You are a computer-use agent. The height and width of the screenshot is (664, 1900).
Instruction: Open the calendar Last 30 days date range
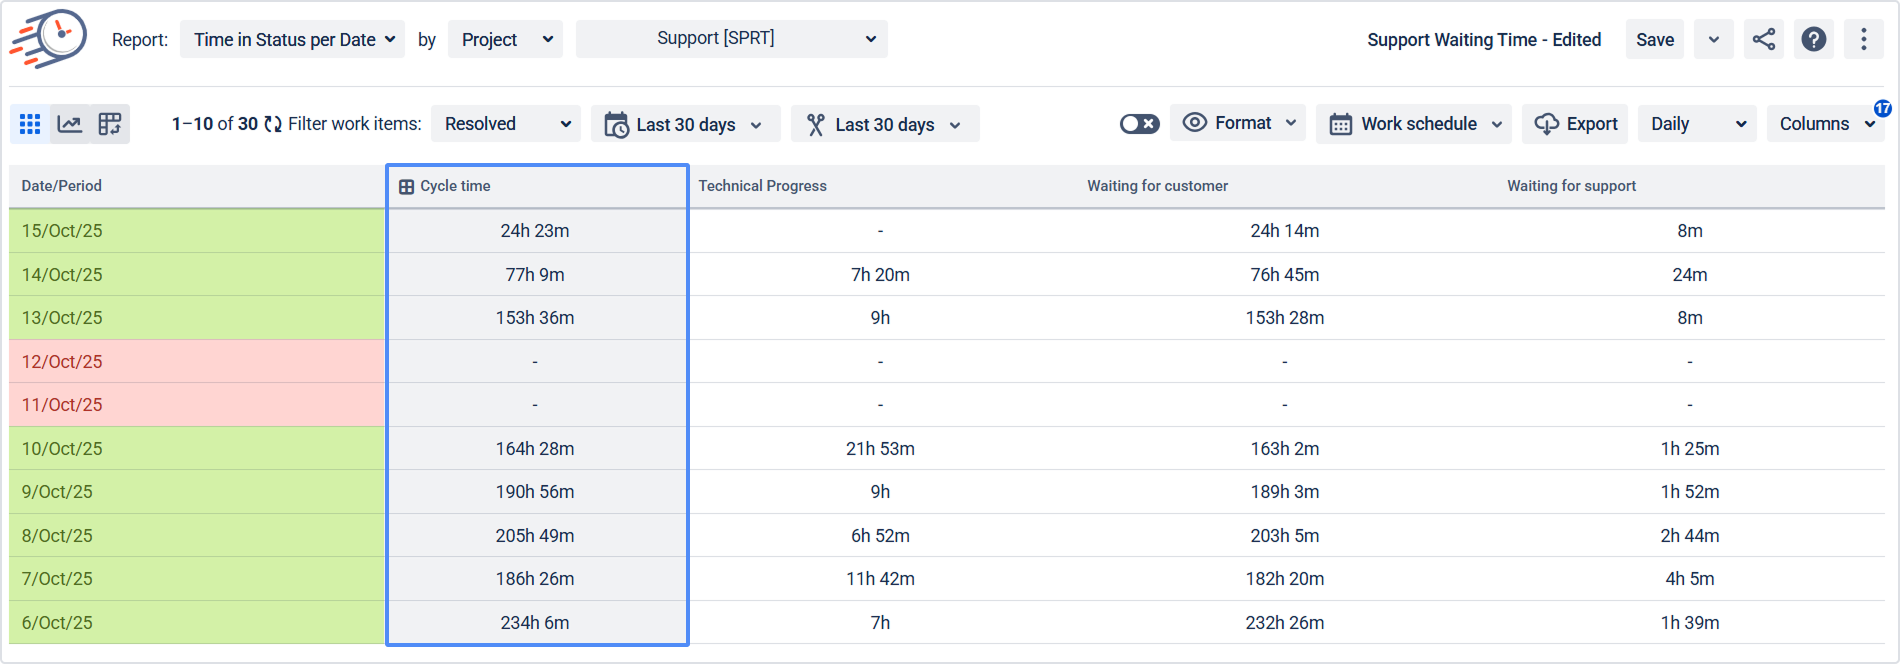pos(686,124)
